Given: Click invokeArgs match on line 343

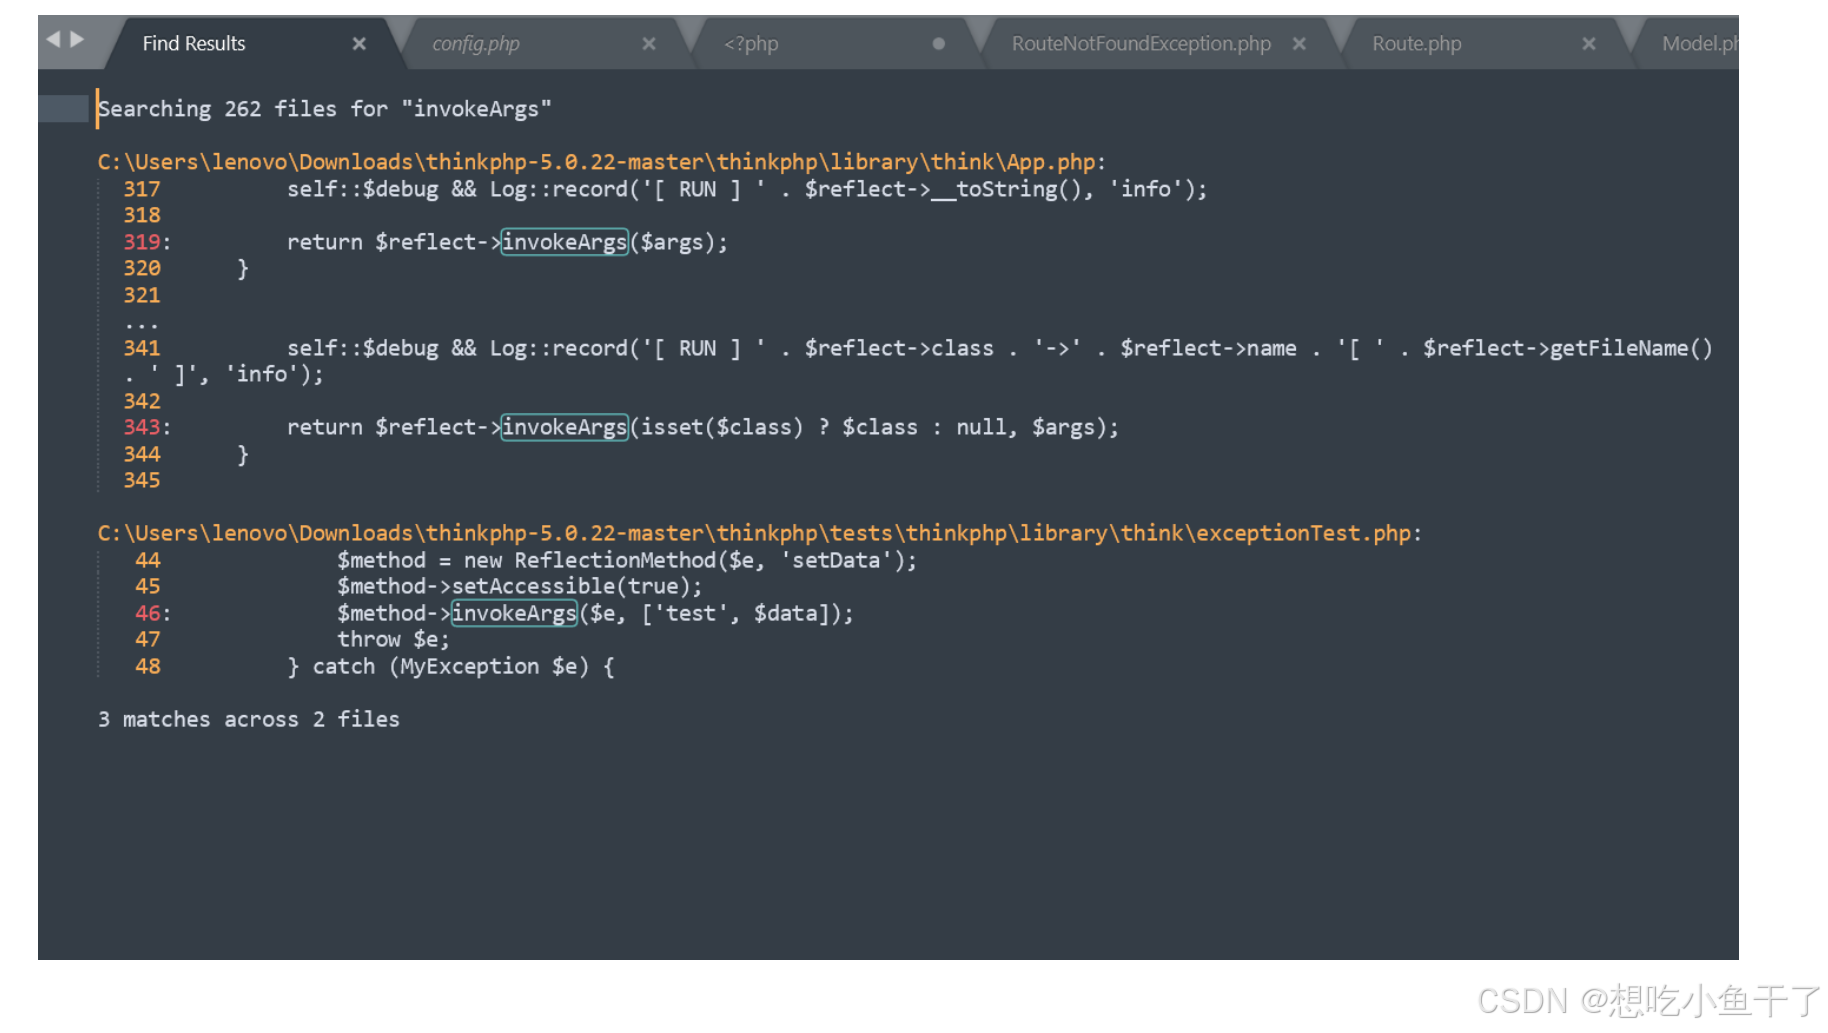Looking at the screenshot, I should 564,427.
